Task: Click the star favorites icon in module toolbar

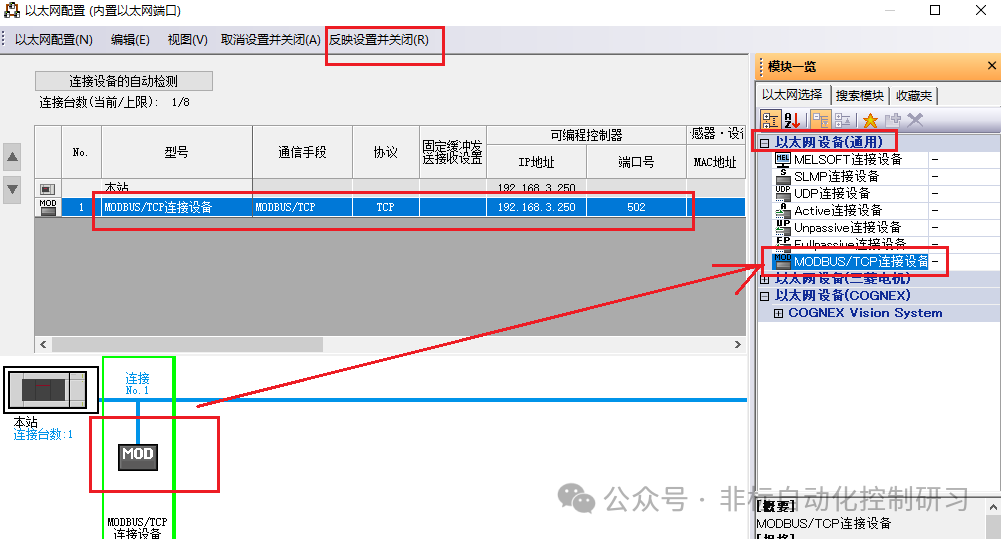Action: pyautogui.click(x=870, y=119)
